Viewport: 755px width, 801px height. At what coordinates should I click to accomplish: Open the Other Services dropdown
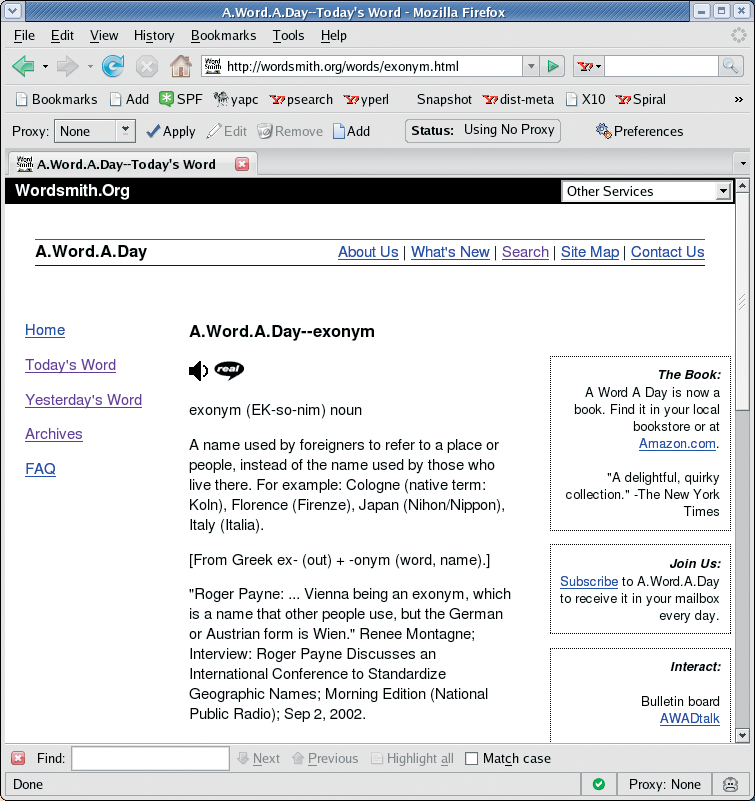[x=647, y=191]
